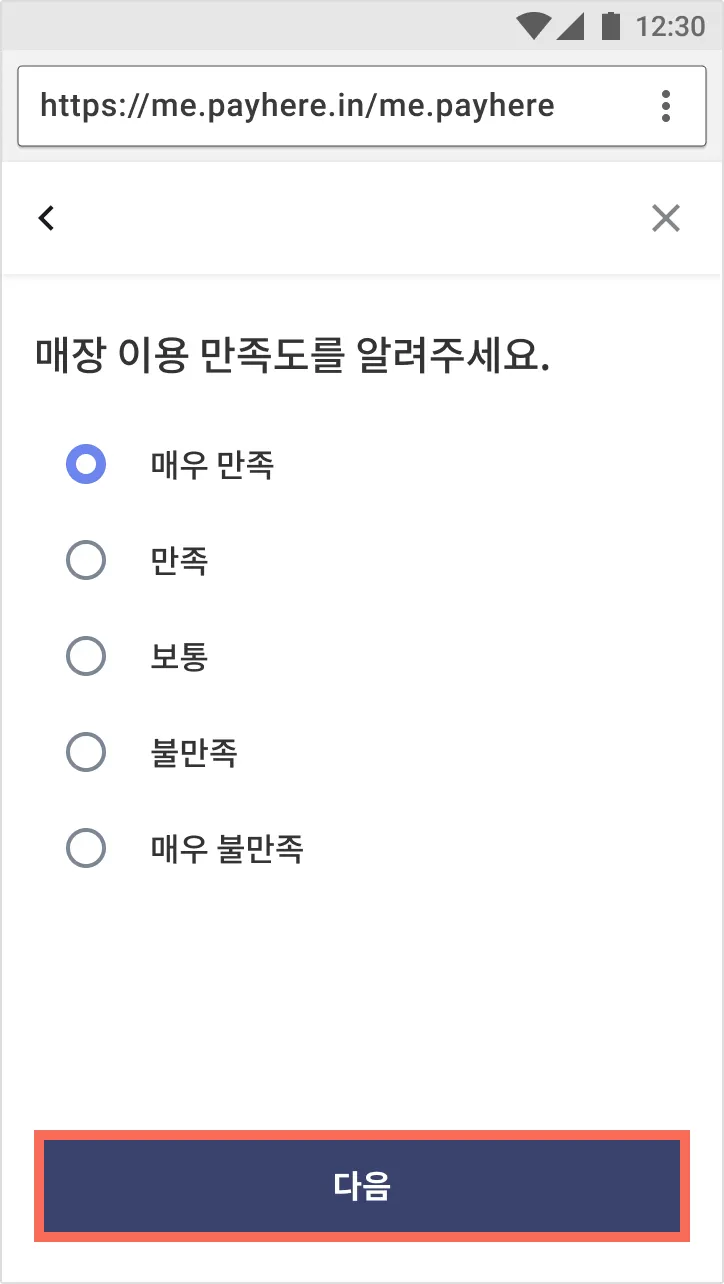Image resolution: width=724 pixels, height=1284 pixels.
Task: Select the 만족 radio button
Action: point(86,561)
